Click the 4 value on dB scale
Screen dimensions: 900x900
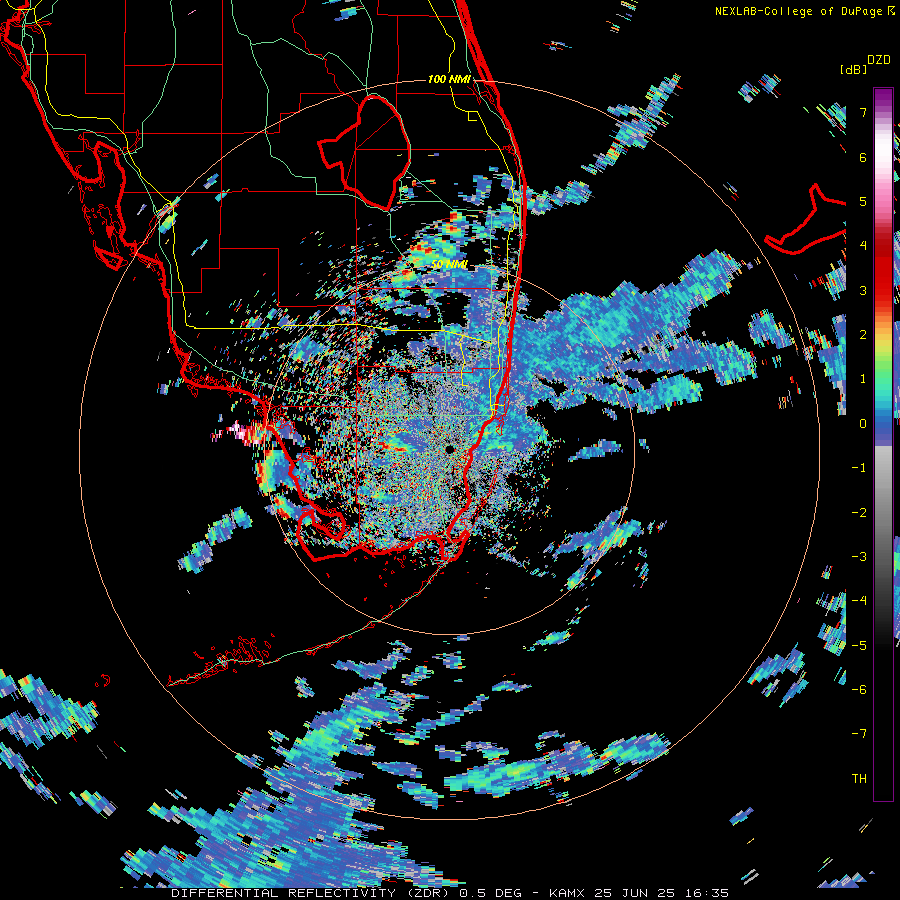point(863,245)
